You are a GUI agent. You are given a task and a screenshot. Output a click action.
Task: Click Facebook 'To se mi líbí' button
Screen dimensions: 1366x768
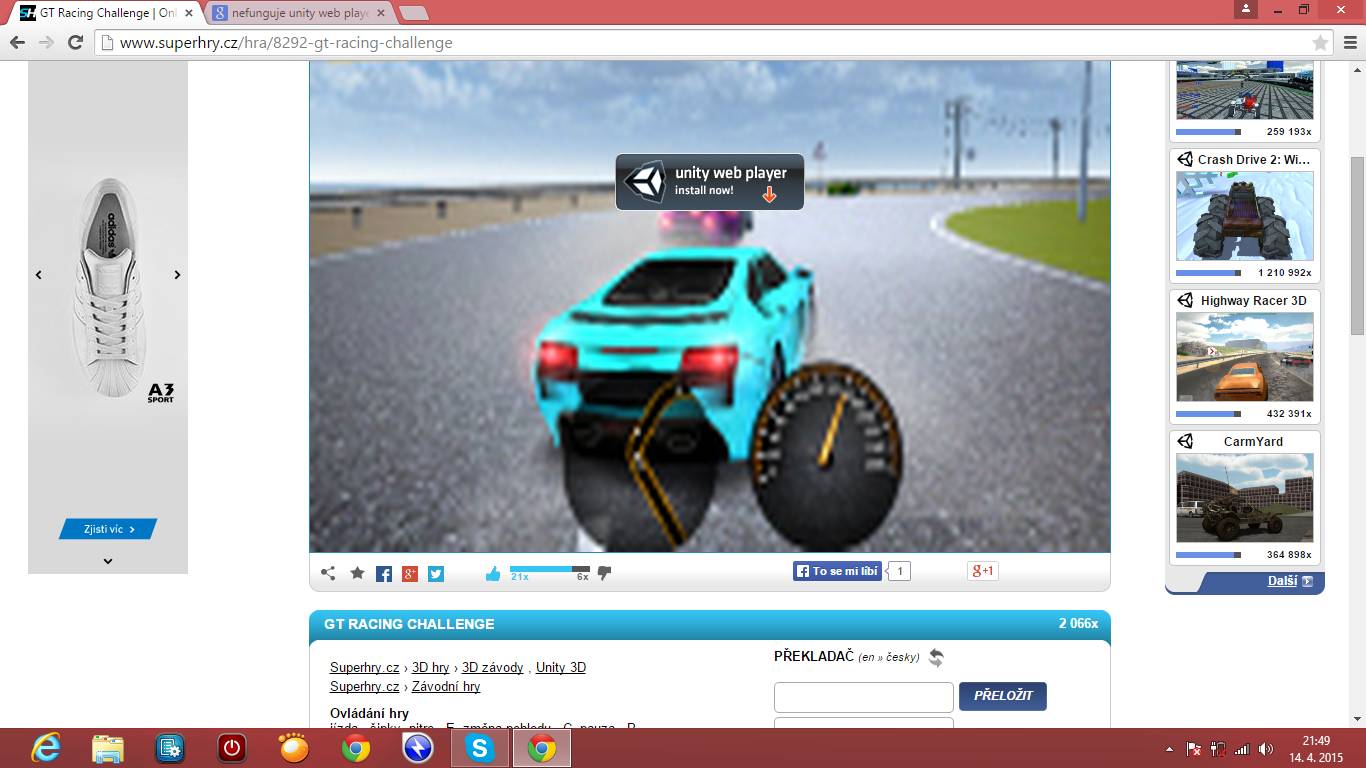(x=838, y=571)
